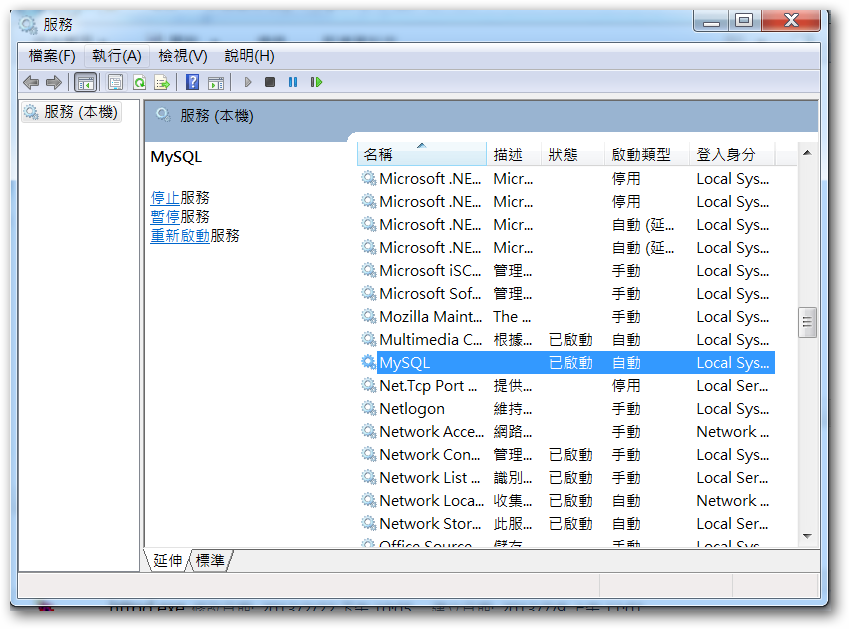Sort by the 名稱 column header

(x=378, y=155)
